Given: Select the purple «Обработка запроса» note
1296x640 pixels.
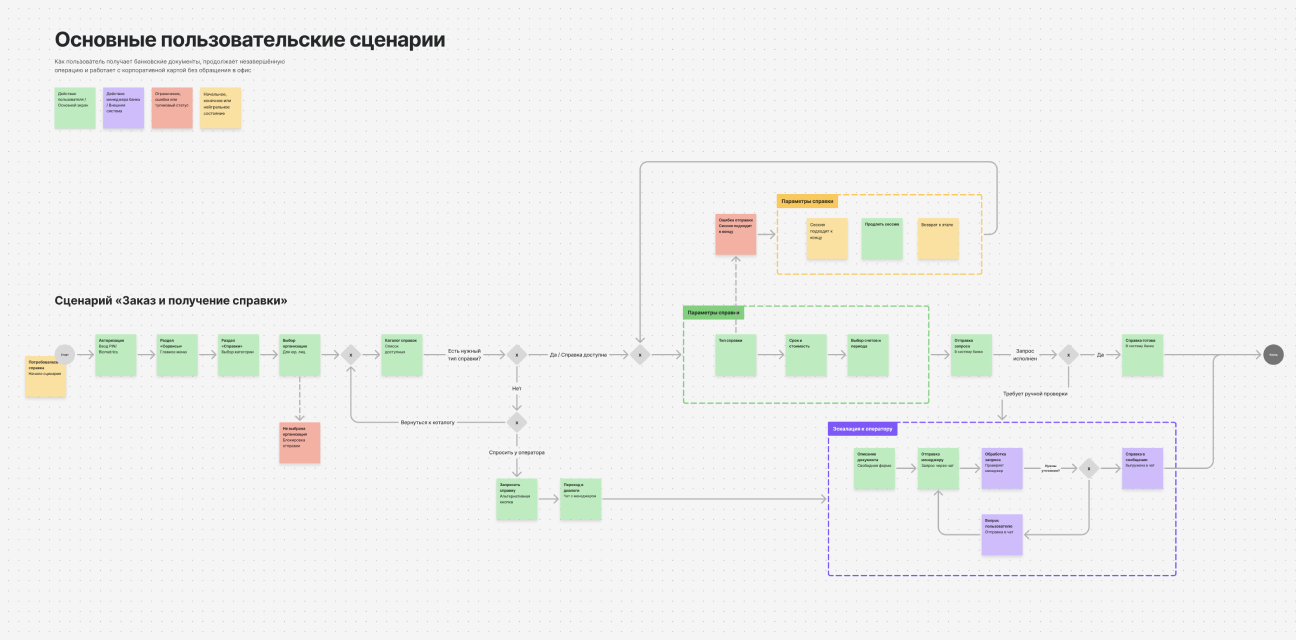Looking at the screenshot, I should coord(1002,468).
